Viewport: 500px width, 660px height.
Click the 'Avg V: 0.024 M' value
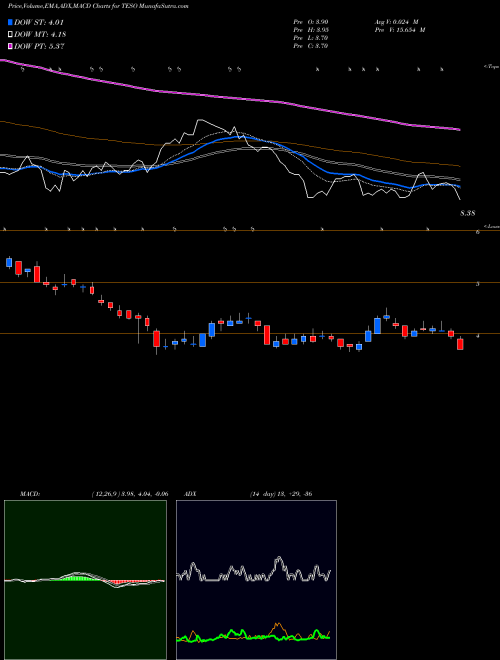(x=398, y=22)
